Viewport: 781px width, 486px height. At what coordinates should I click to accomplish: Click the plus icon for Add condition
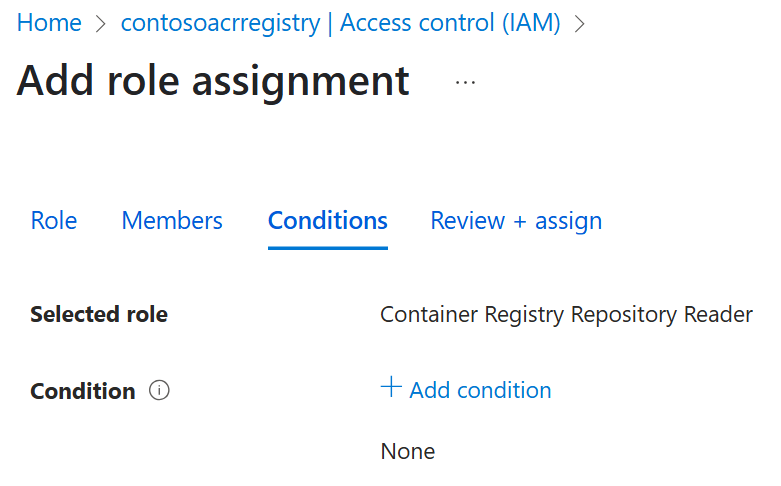click(x=391, y=388)
